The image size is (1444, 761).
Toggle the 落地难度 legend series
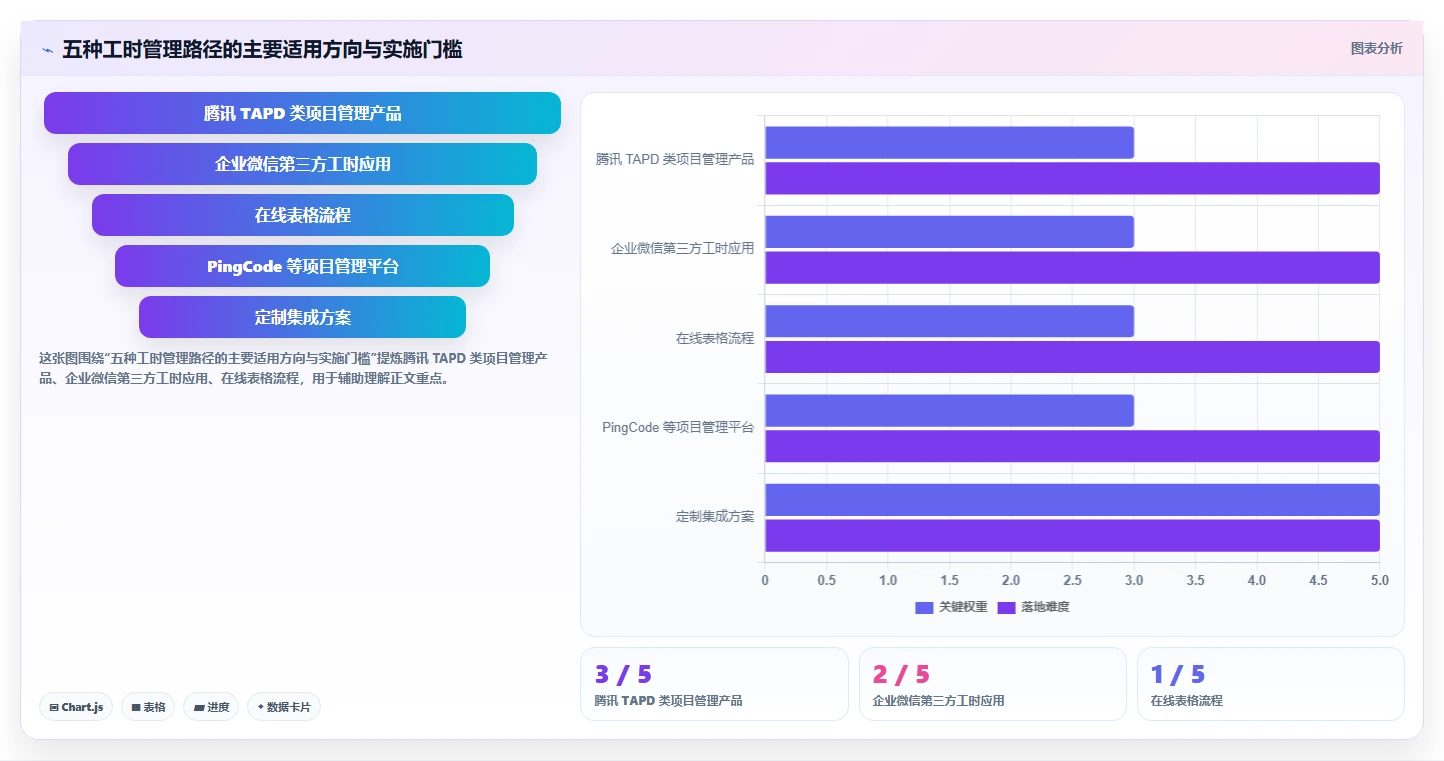(x=1034, y=607)
